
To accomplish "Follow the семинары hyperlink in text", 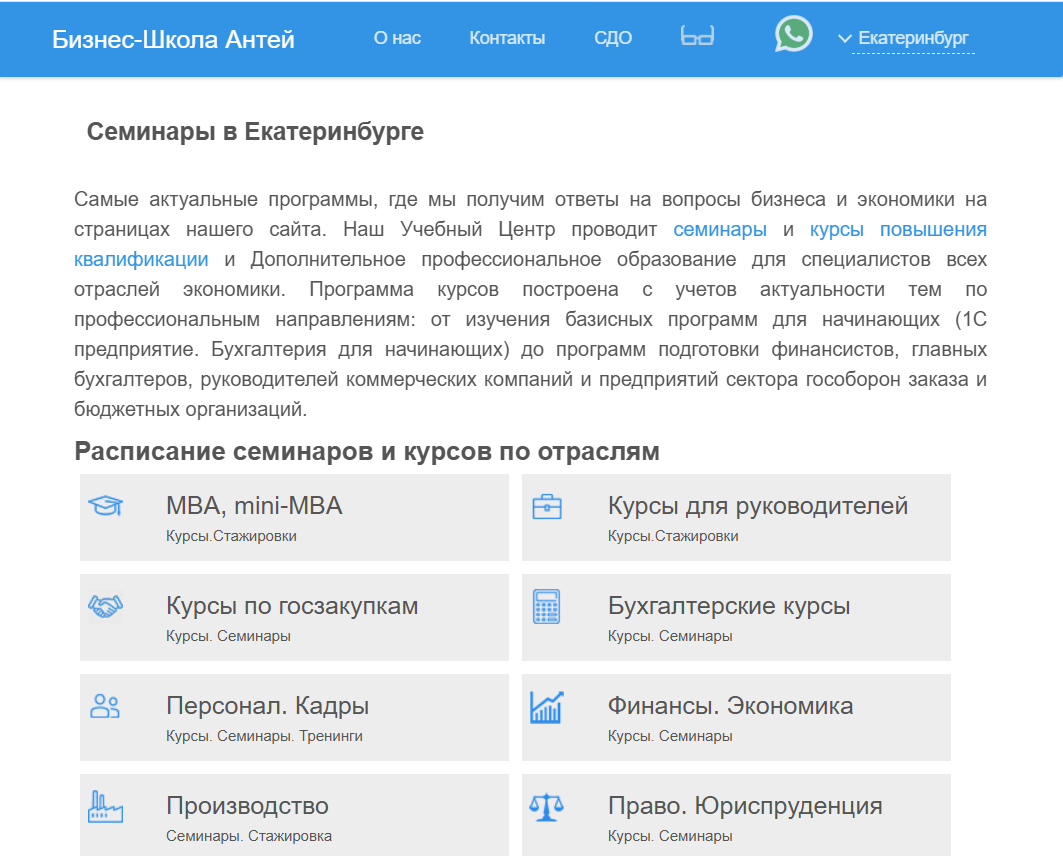I will tap(720, 229).
